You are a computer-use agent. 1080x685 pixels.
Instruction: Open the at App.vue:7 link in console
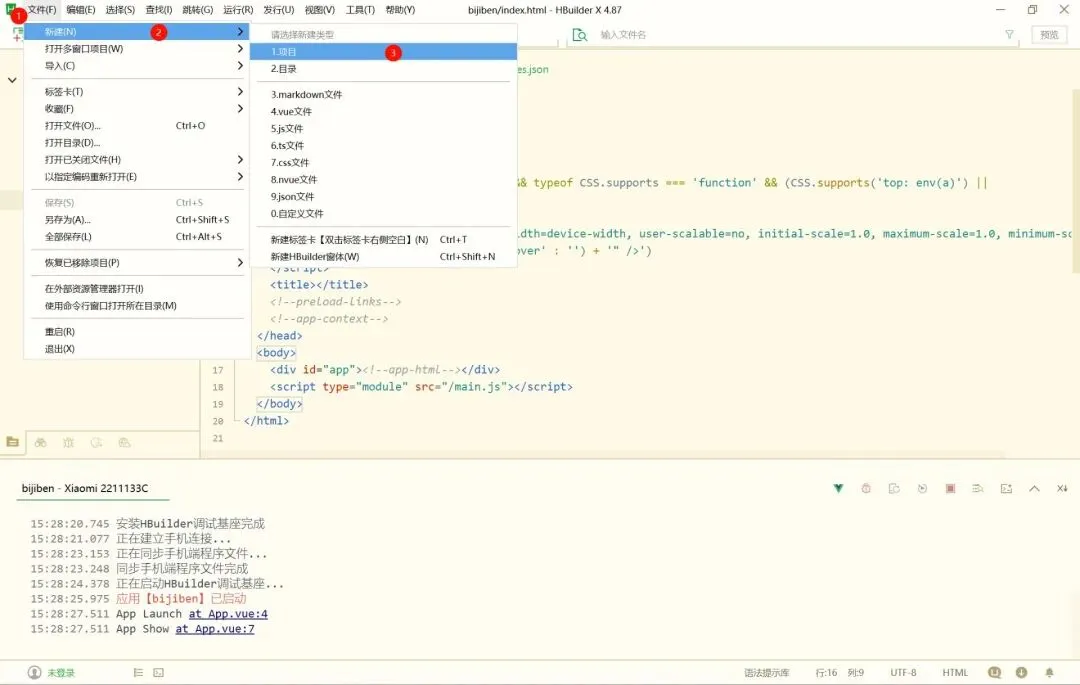pos(215,629)
